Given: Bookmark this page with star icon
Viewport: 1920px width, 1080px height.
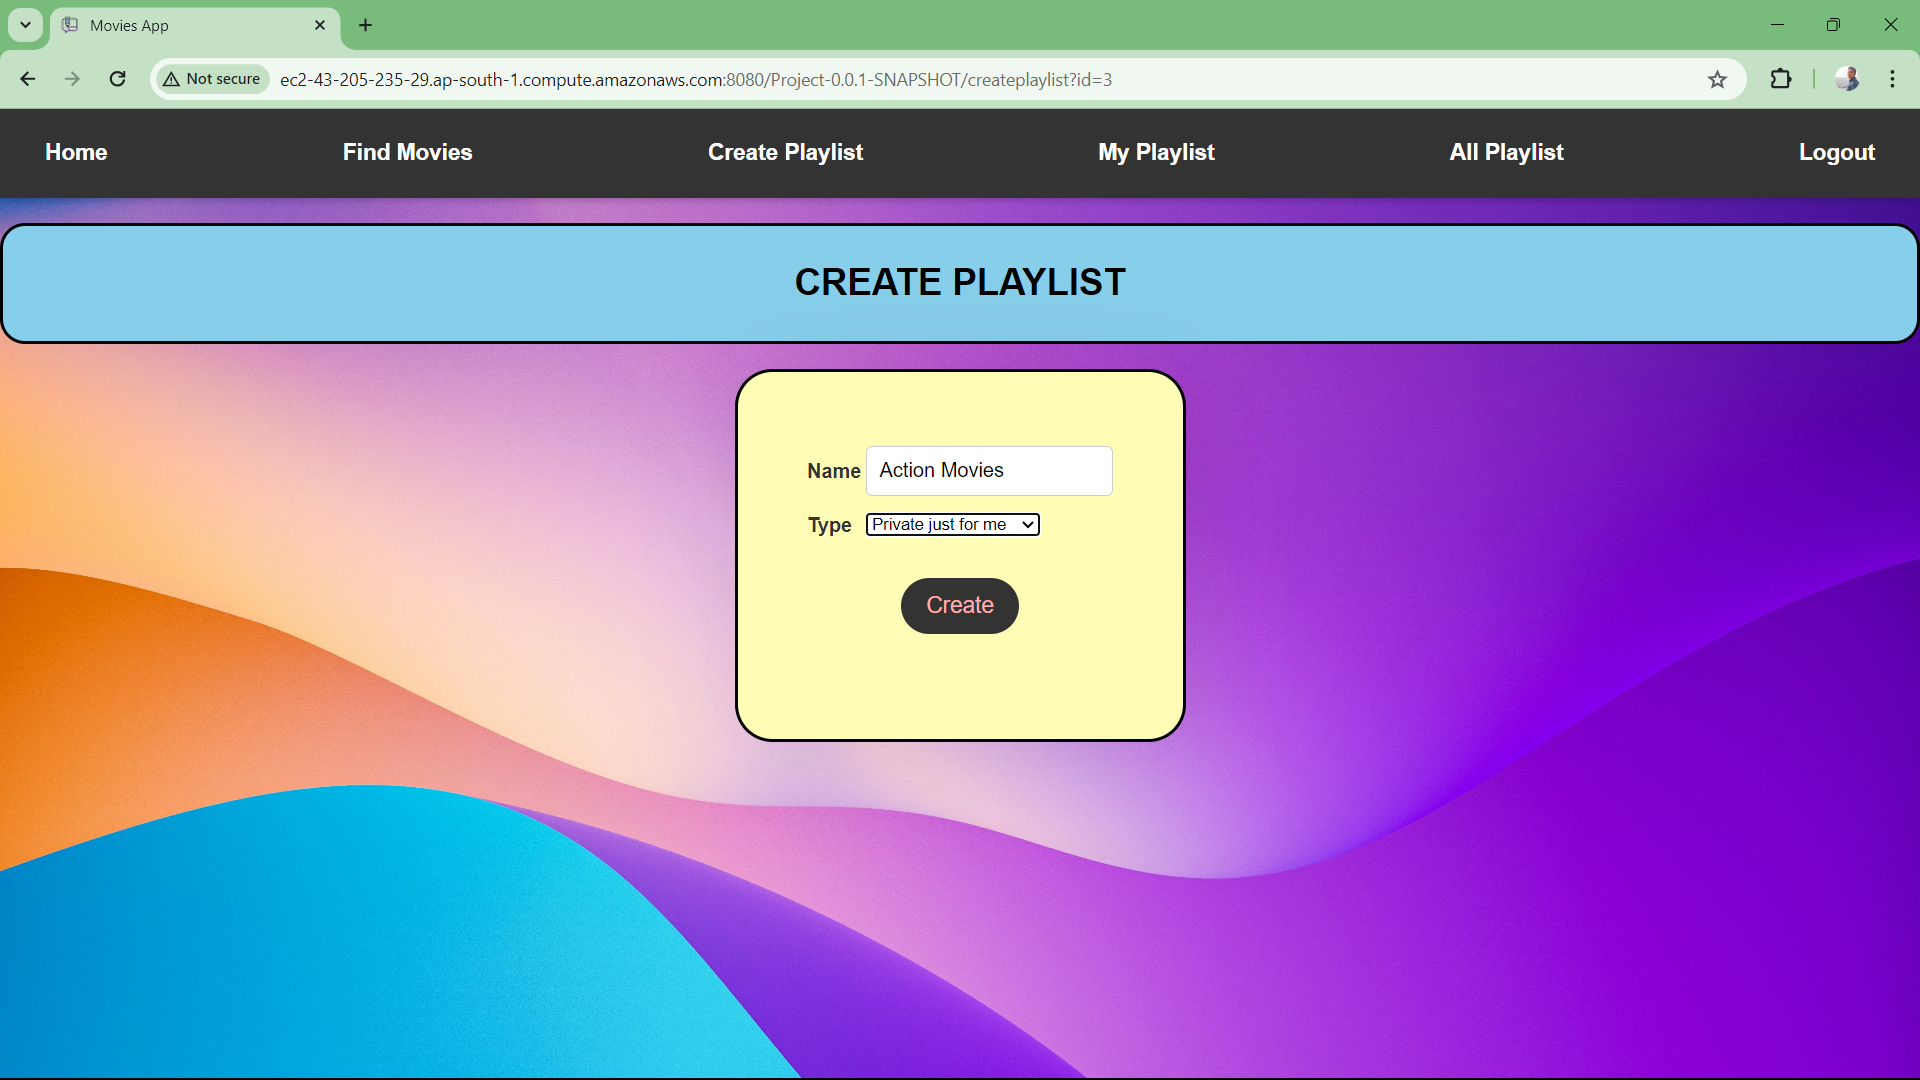Looking at the screenshot, I should pyautogui.click(x=1717, y=79).
